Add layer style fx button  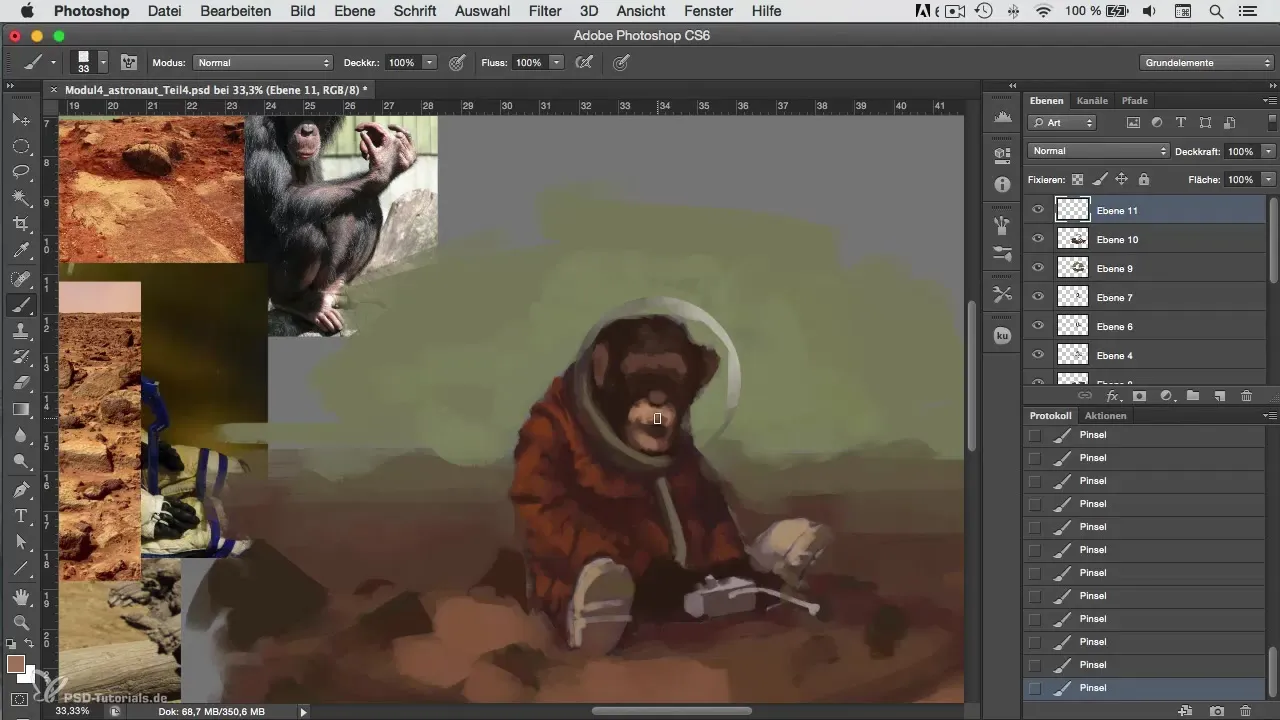pos(1112,396)
